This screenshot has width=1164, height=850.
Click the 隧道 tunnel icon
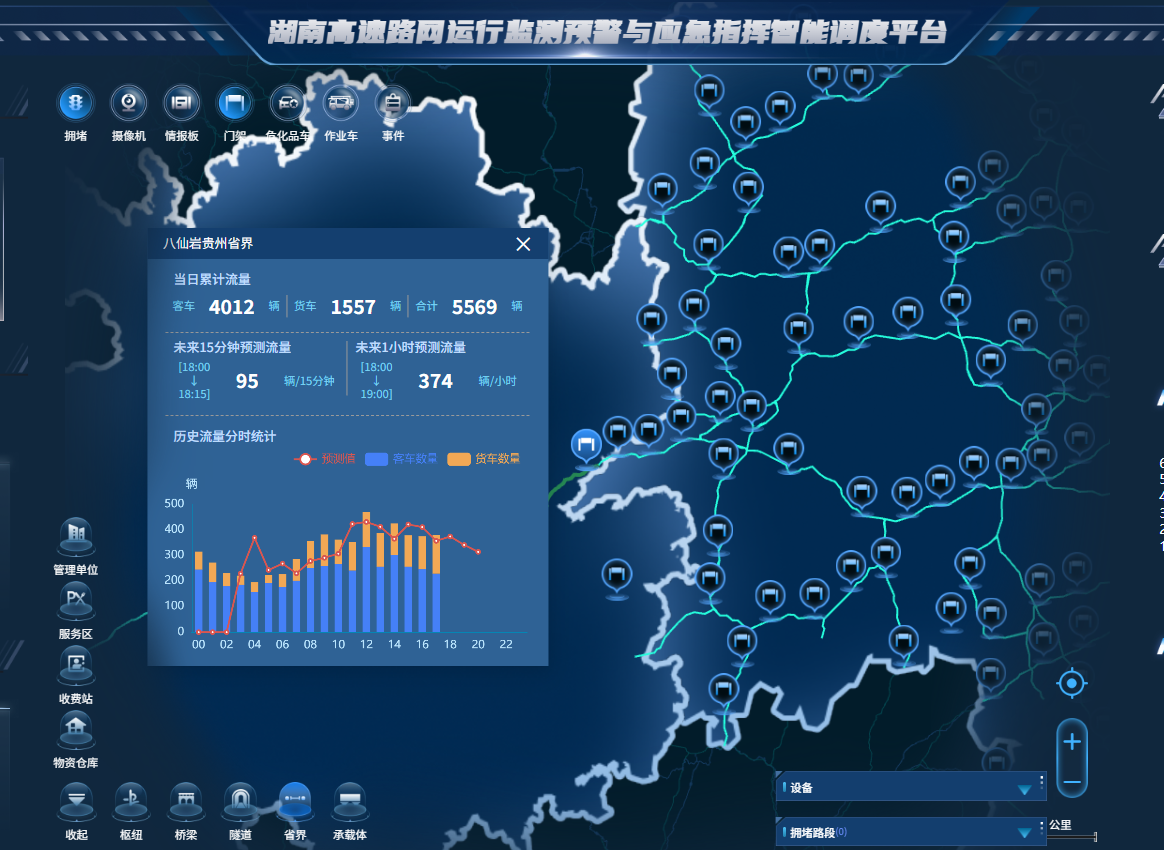tap(240, 800)
